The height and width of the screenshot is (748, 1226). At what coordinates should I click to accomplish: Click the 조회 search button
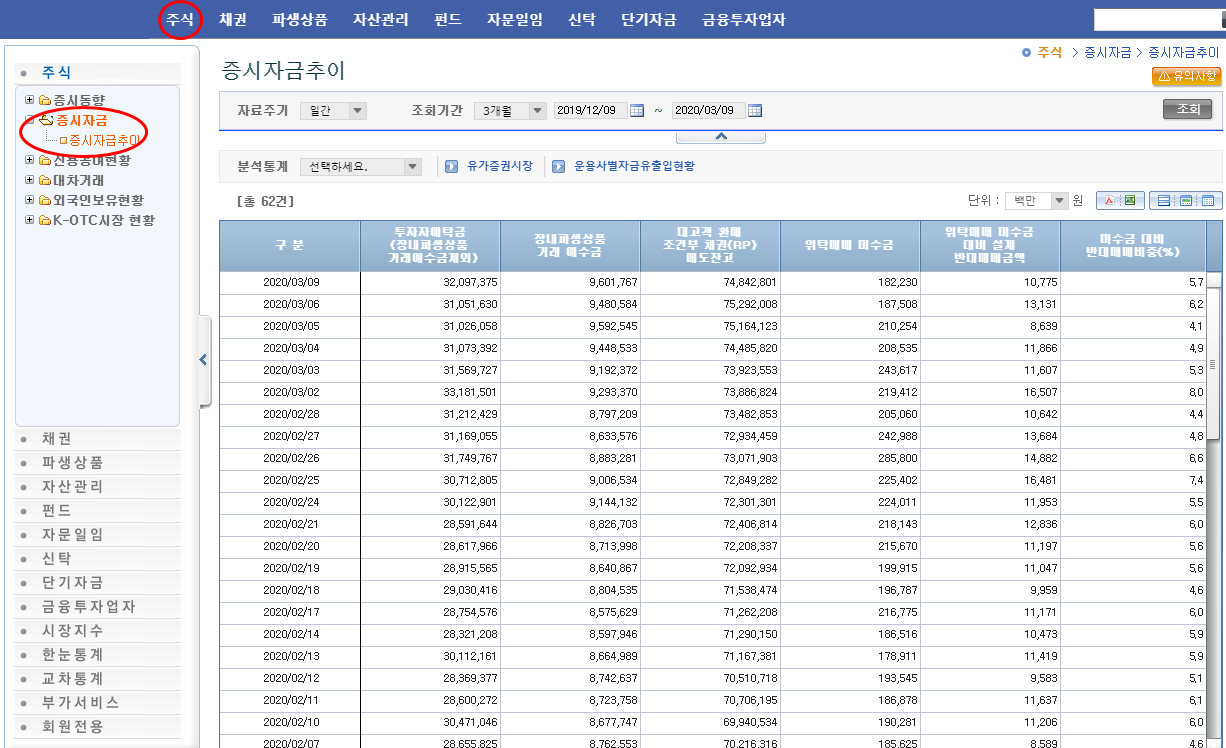point(1188,110)
